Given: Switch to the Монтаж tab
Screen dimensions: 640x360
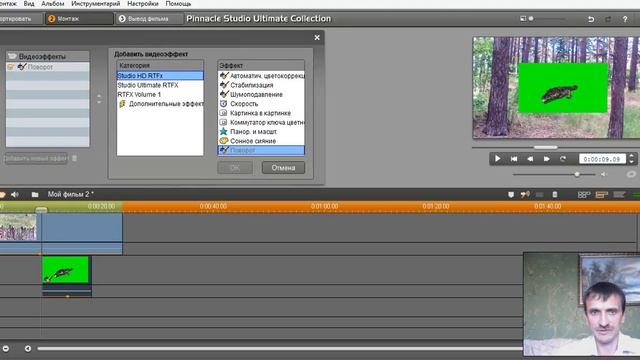Looking at the screenshot, I should click(x=79, y=19).
